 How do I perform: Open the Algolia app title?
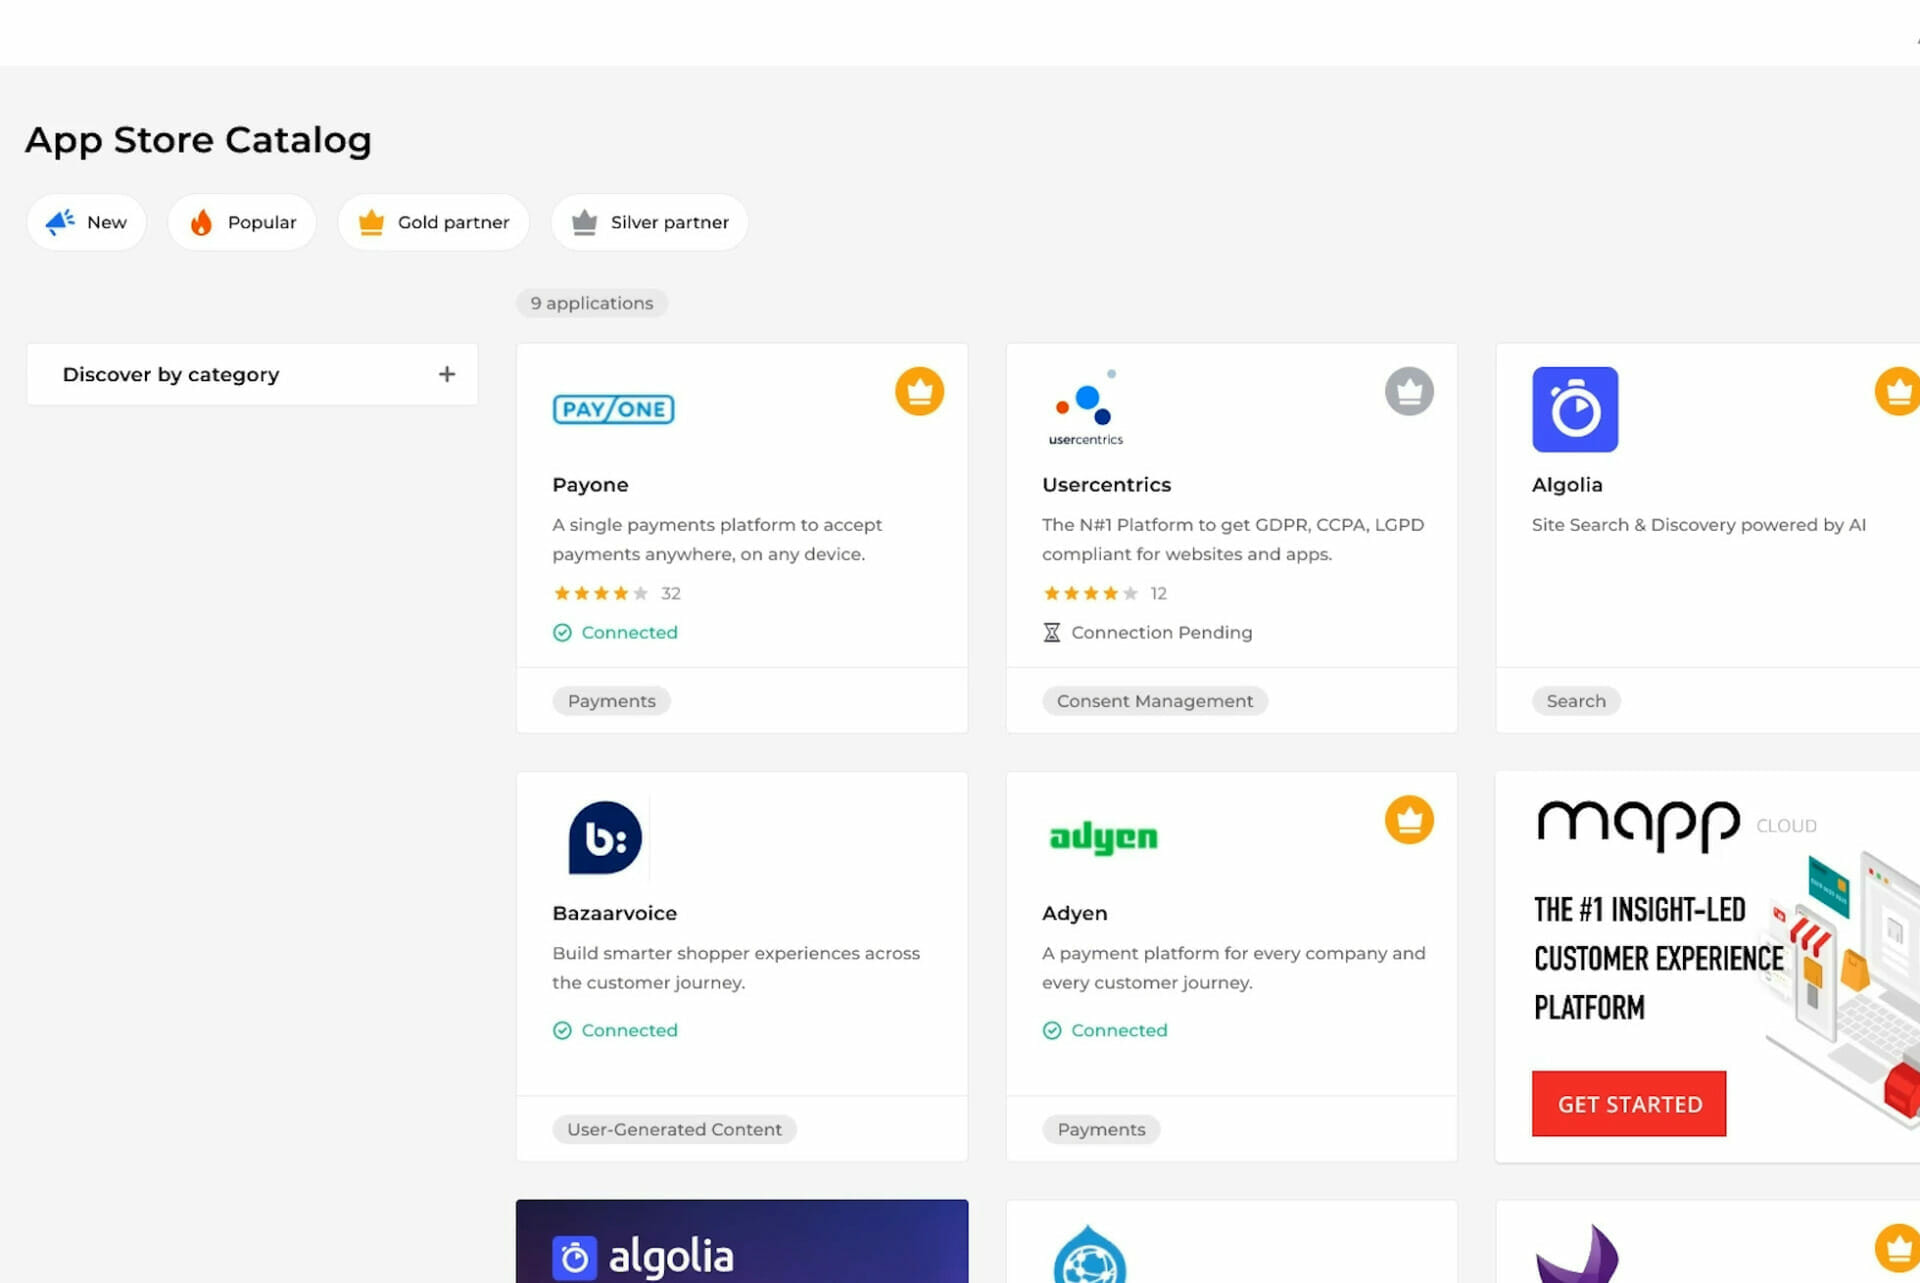click(1567, 485)
